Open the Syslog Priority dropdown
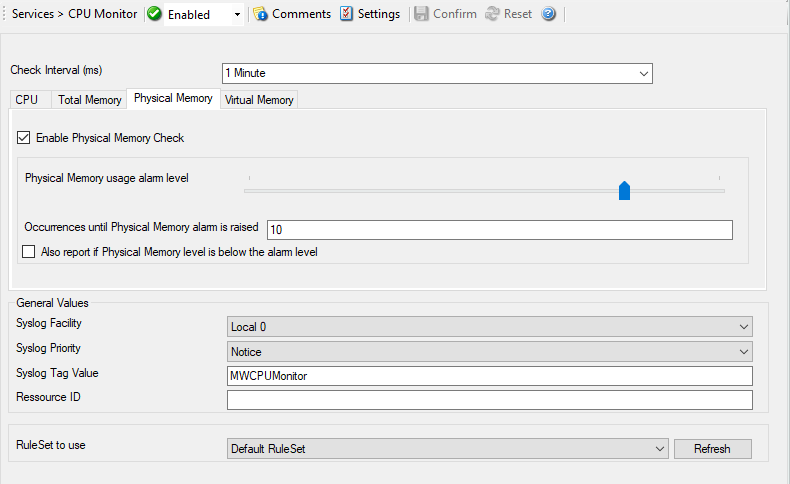Image resolution: width=790 pixels, height=484 pixels. coord(742,351)
